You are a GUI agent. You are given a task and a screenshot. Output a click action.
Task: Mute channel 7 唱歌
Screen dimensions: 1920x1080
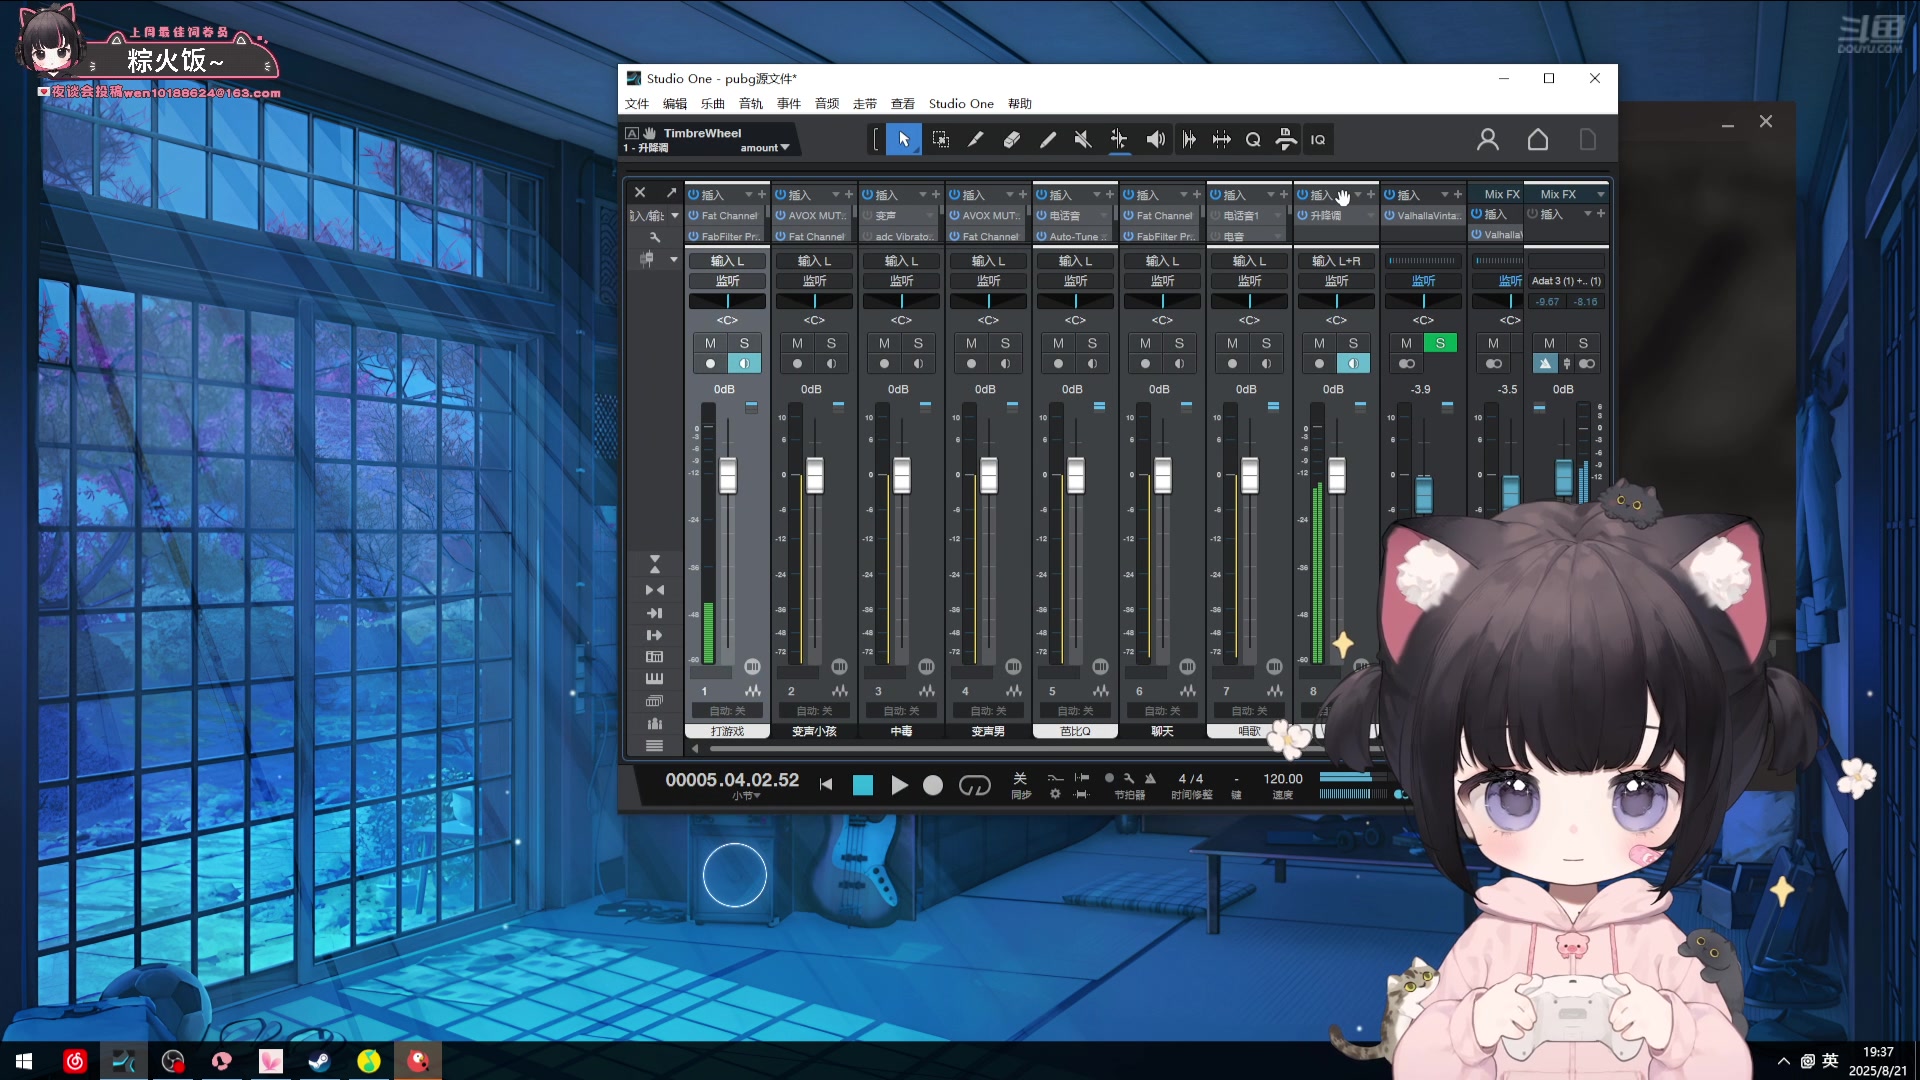[x=1232, y=343]
